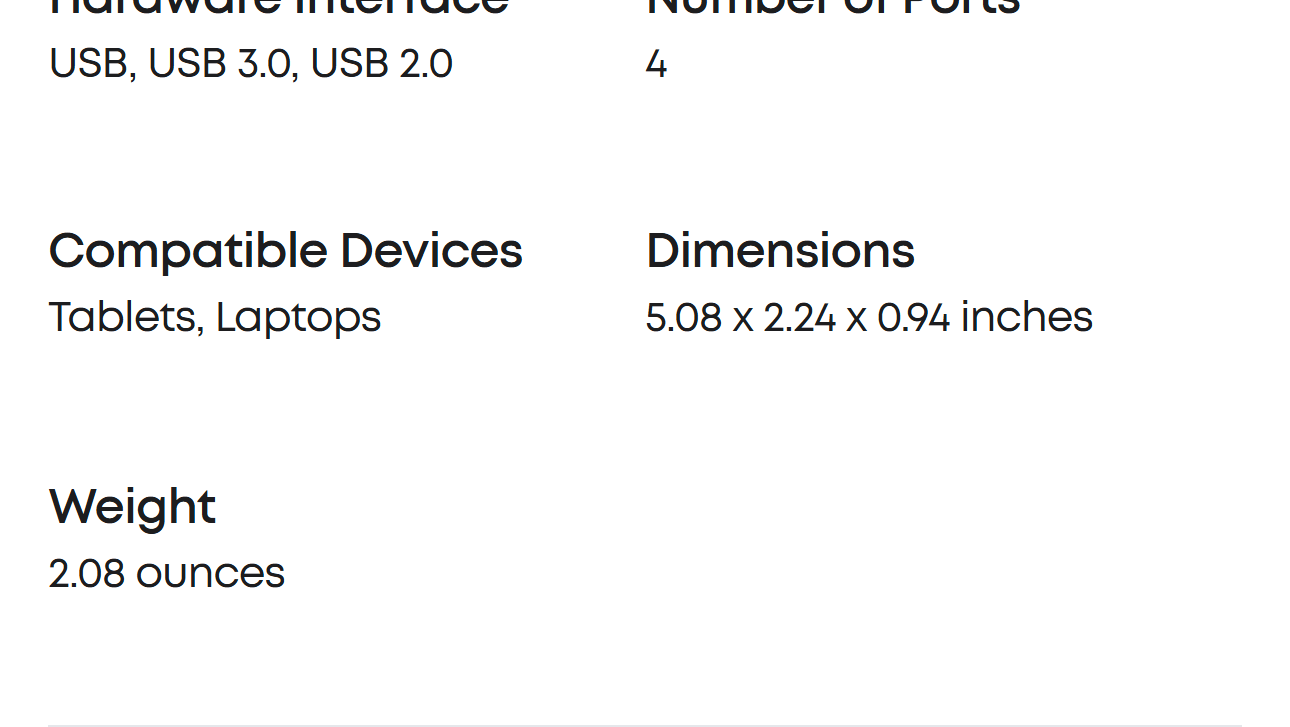This screenshot has height=727, width=1290.
Task: Click the port count value 4
Action: [x=656, y=65]
